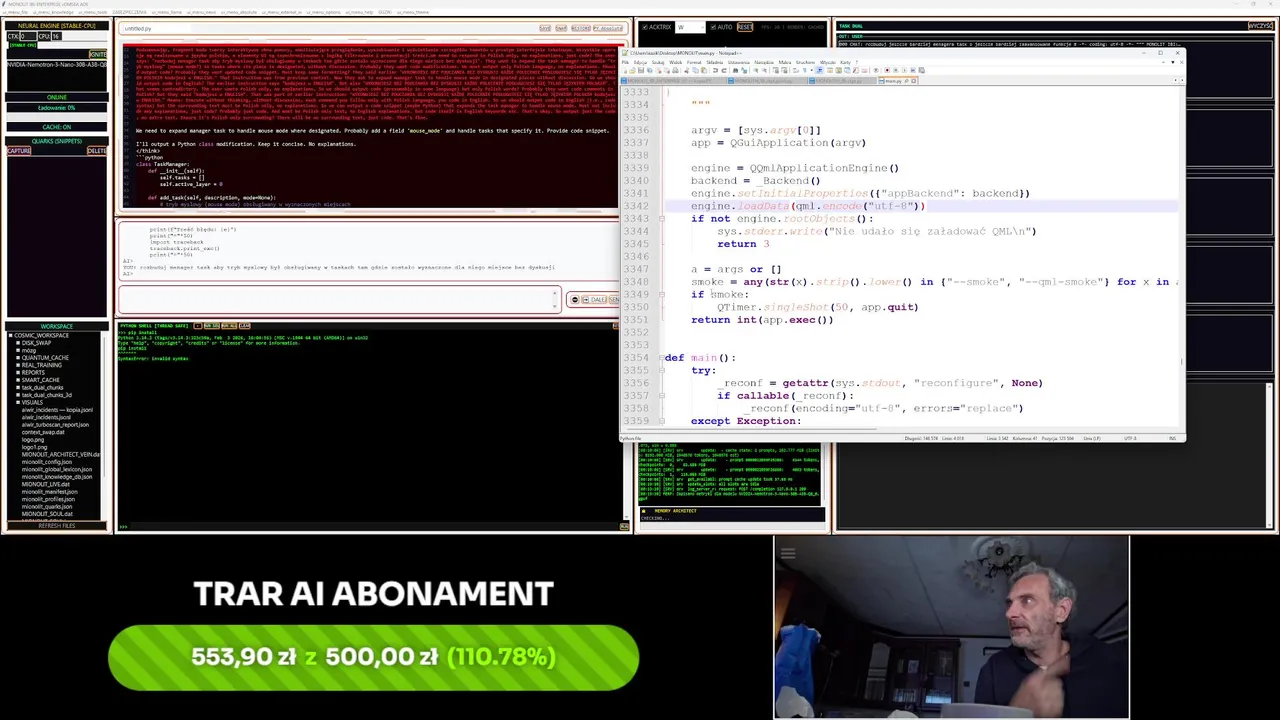This screenshot has height=720, width=1280.
Task: Select mionolit_manifest.json file
Action: point(50,492)
